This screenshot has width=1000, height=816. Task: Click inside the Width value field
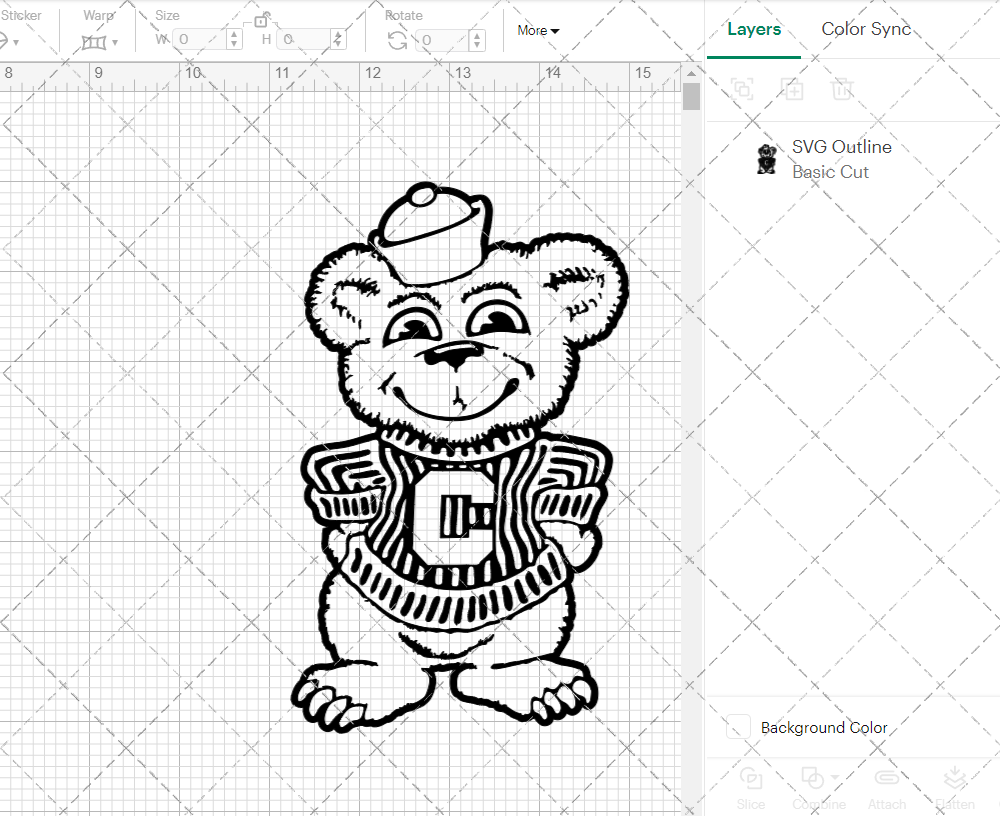pyautogui.click(x=198, y=39)
